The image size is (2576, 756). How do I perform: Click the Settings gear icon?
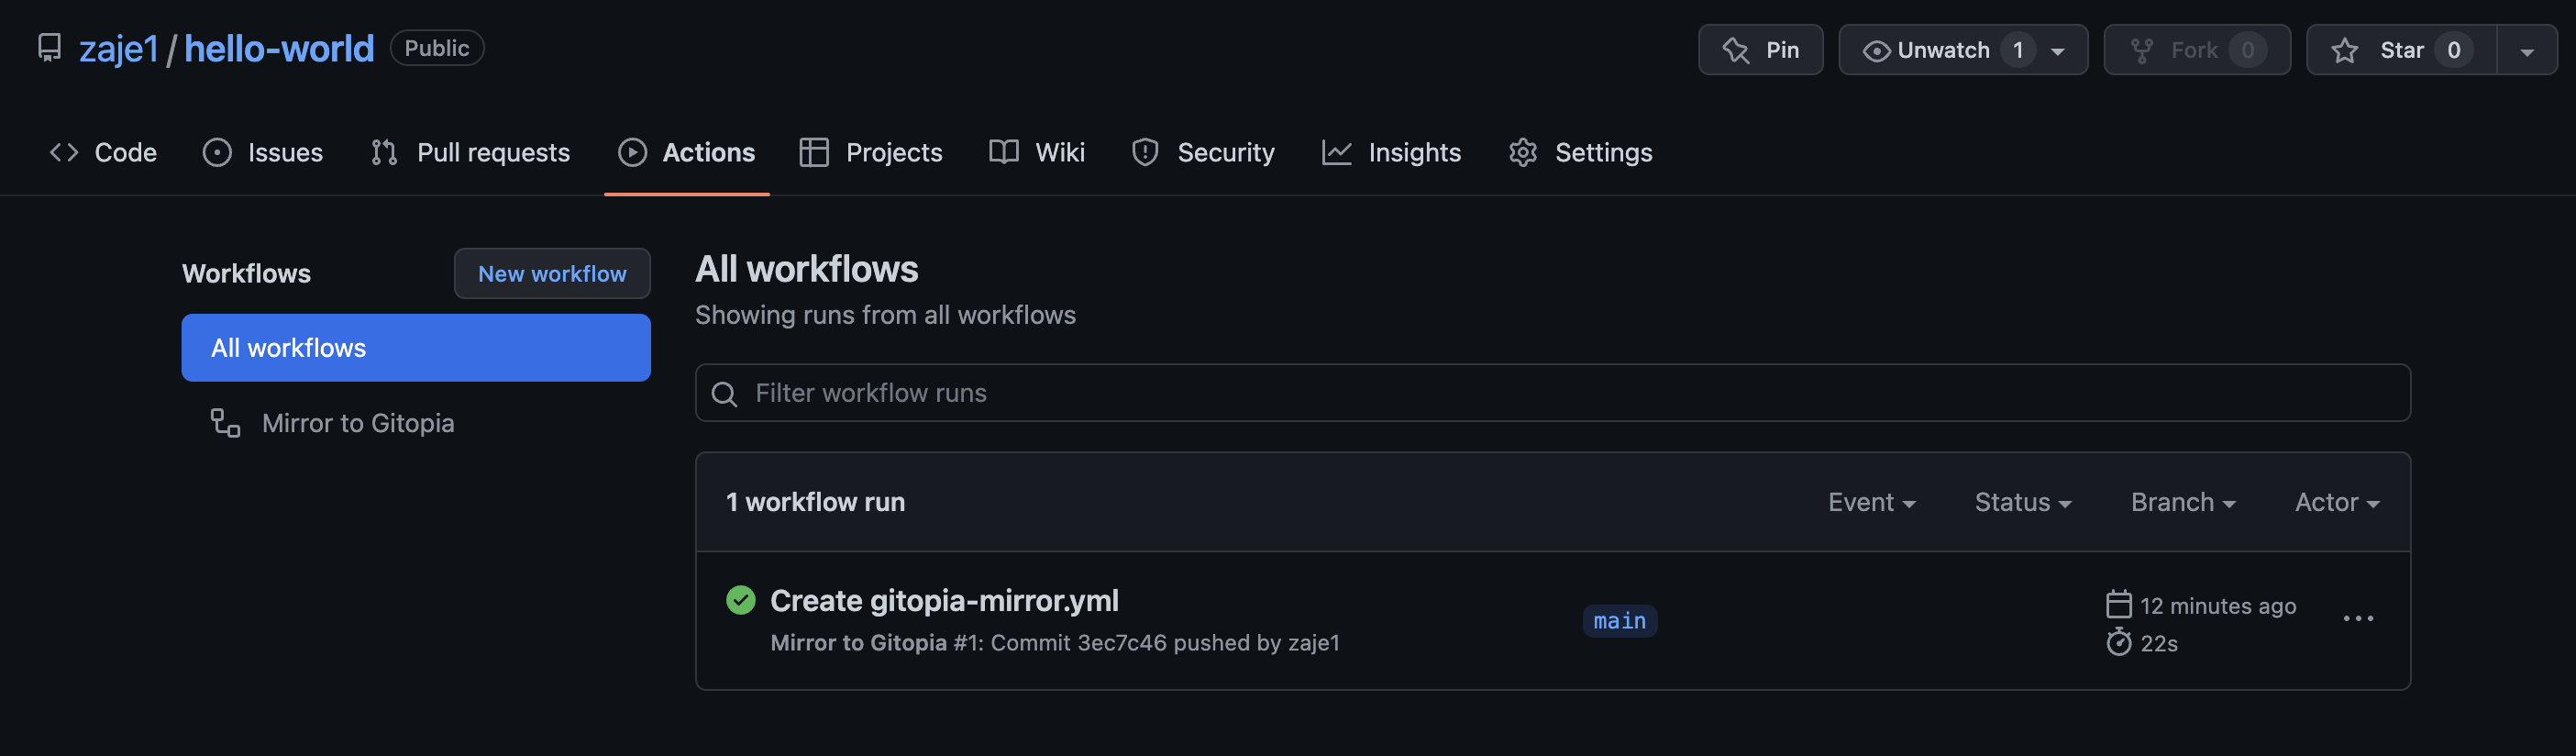click(x=1523, y=152)
